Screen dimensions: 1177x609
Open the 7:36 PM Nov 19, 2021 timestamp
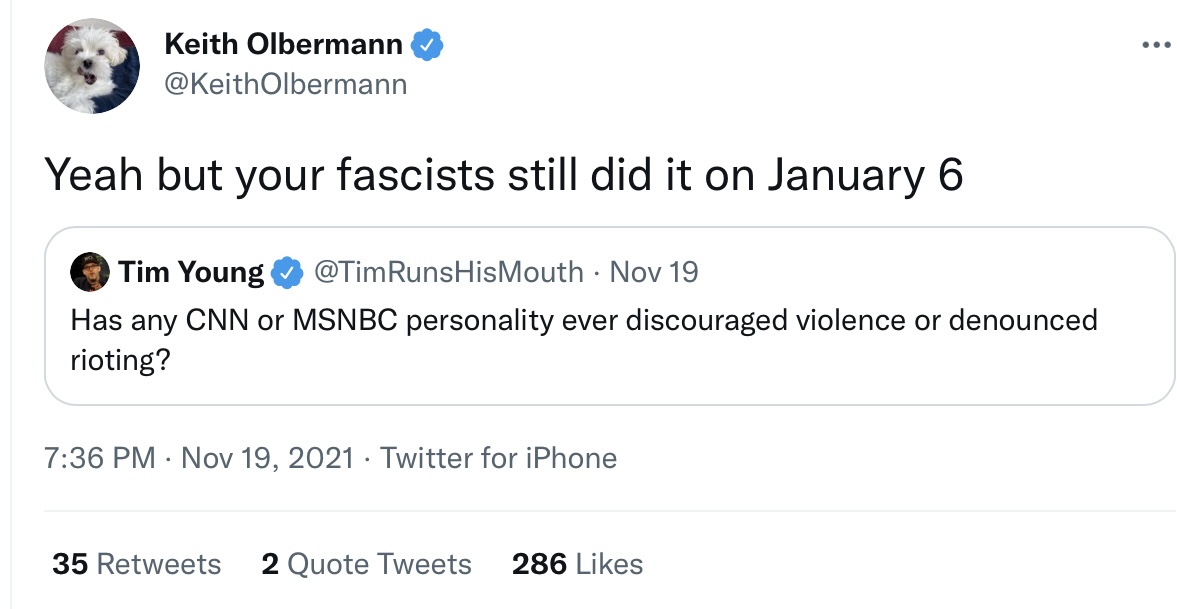tap(199, 457)
